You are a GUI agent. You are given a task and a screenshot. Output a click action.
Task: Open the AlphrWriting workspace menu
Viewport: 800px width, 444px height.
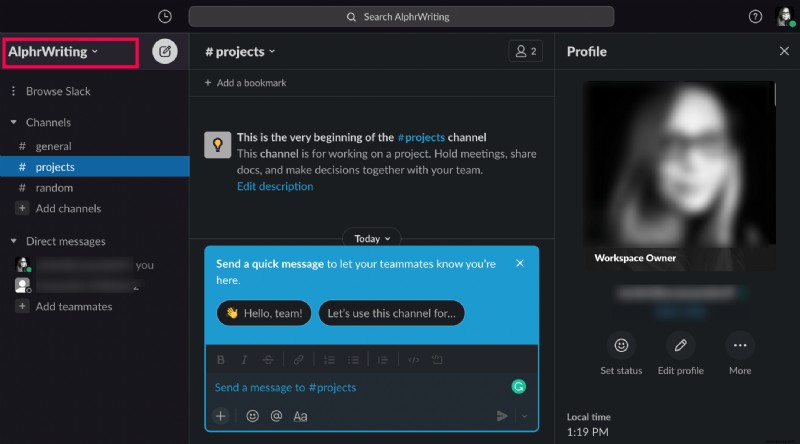(53, 52)
